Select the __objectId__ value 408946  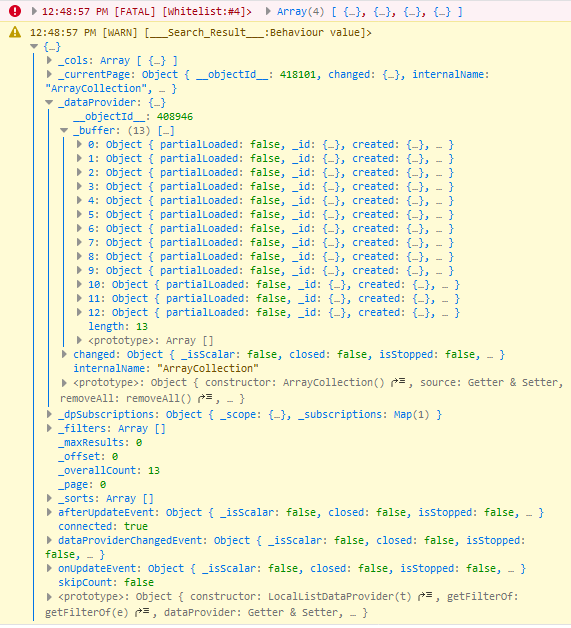click(175, 117)
